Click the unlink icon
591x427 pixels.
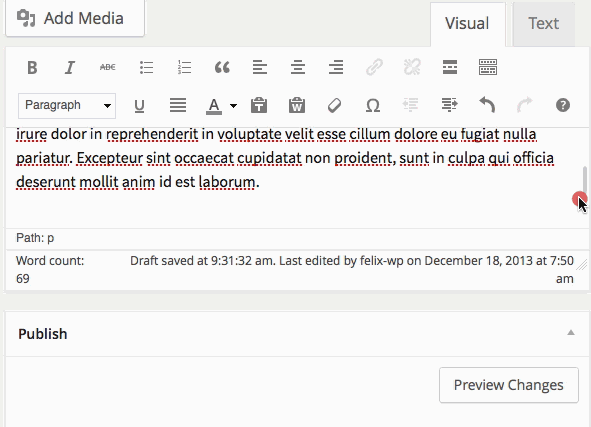(x=412, y=68)
